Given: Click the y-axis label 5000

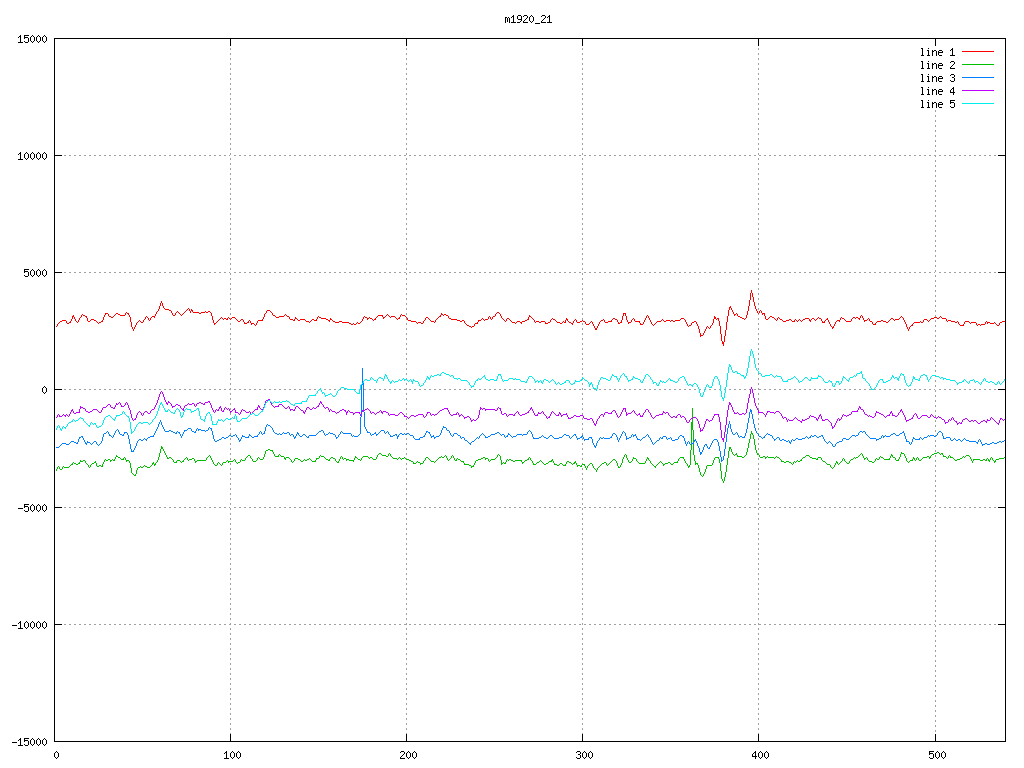Looking at the screenshot, I should coord(36,273).
